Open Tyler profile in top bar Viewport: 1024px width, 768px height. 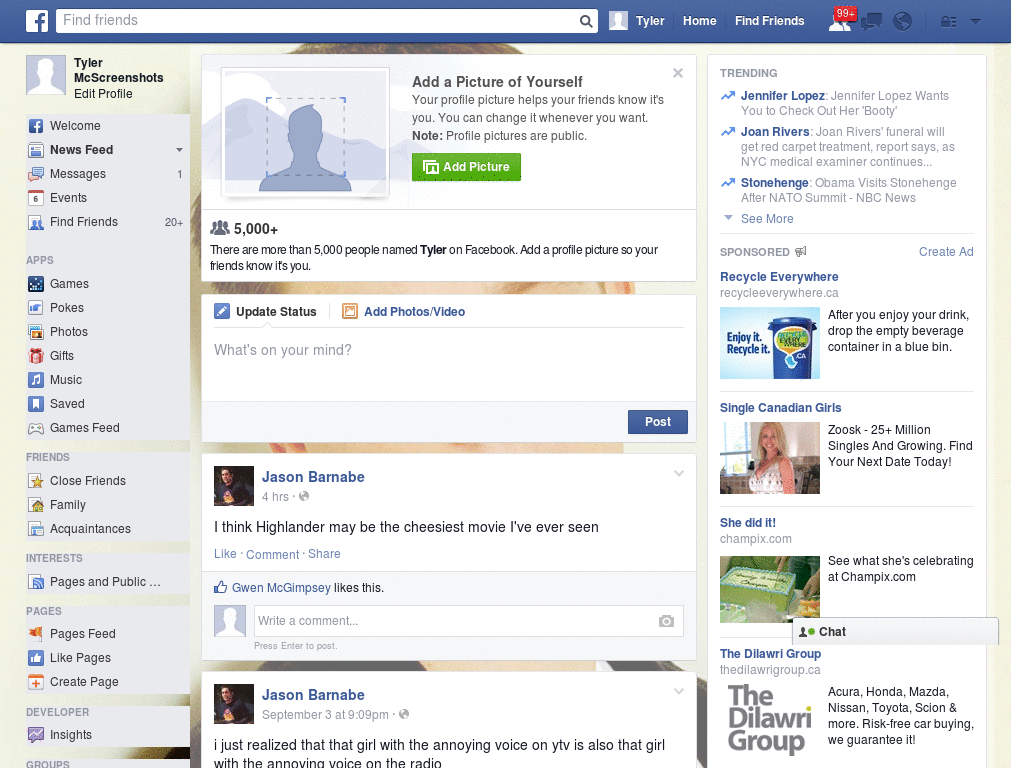pyautogui.click(x=637, y=21)
